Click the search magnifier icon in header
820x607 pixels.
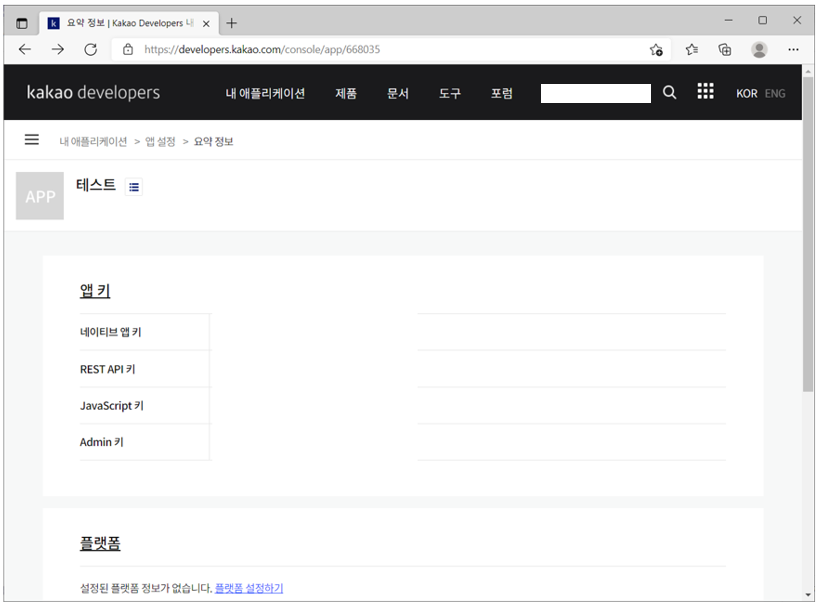click(x=669, y=93)
